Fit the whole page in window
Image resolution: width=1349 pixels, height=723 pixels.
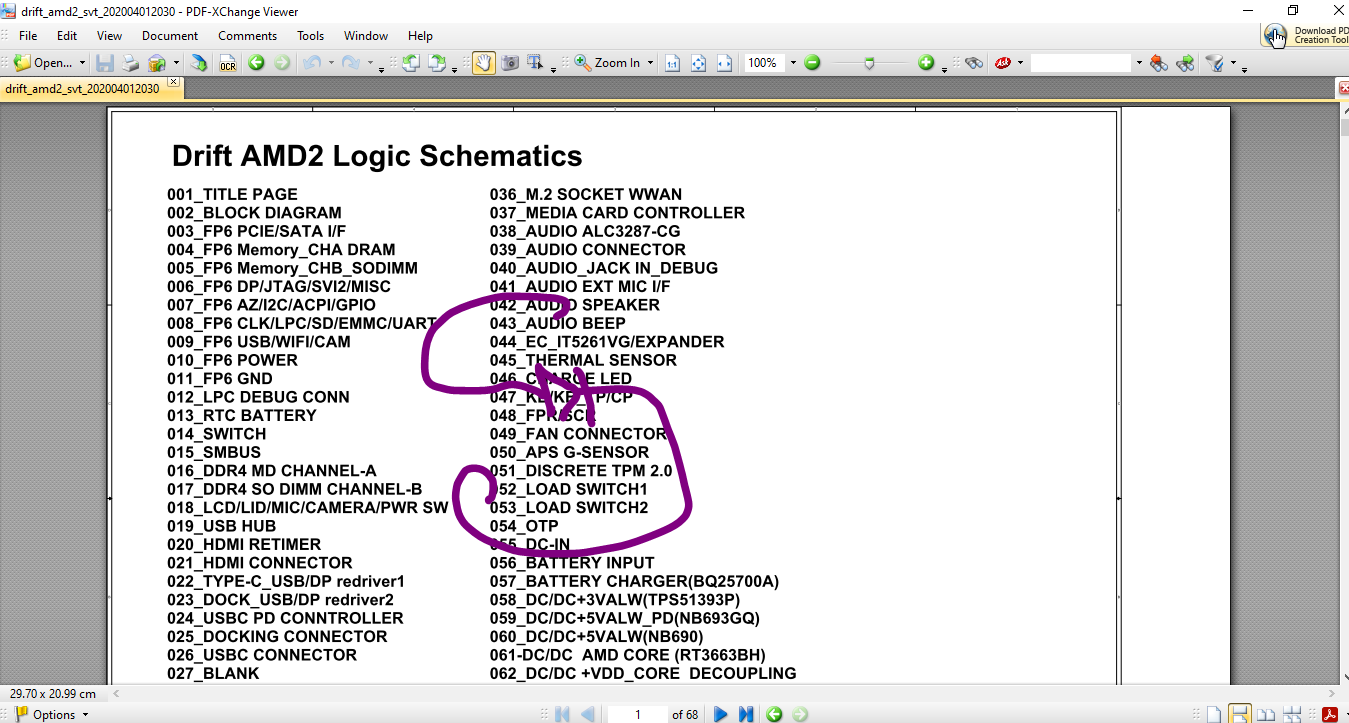click(x=699, y=63)
